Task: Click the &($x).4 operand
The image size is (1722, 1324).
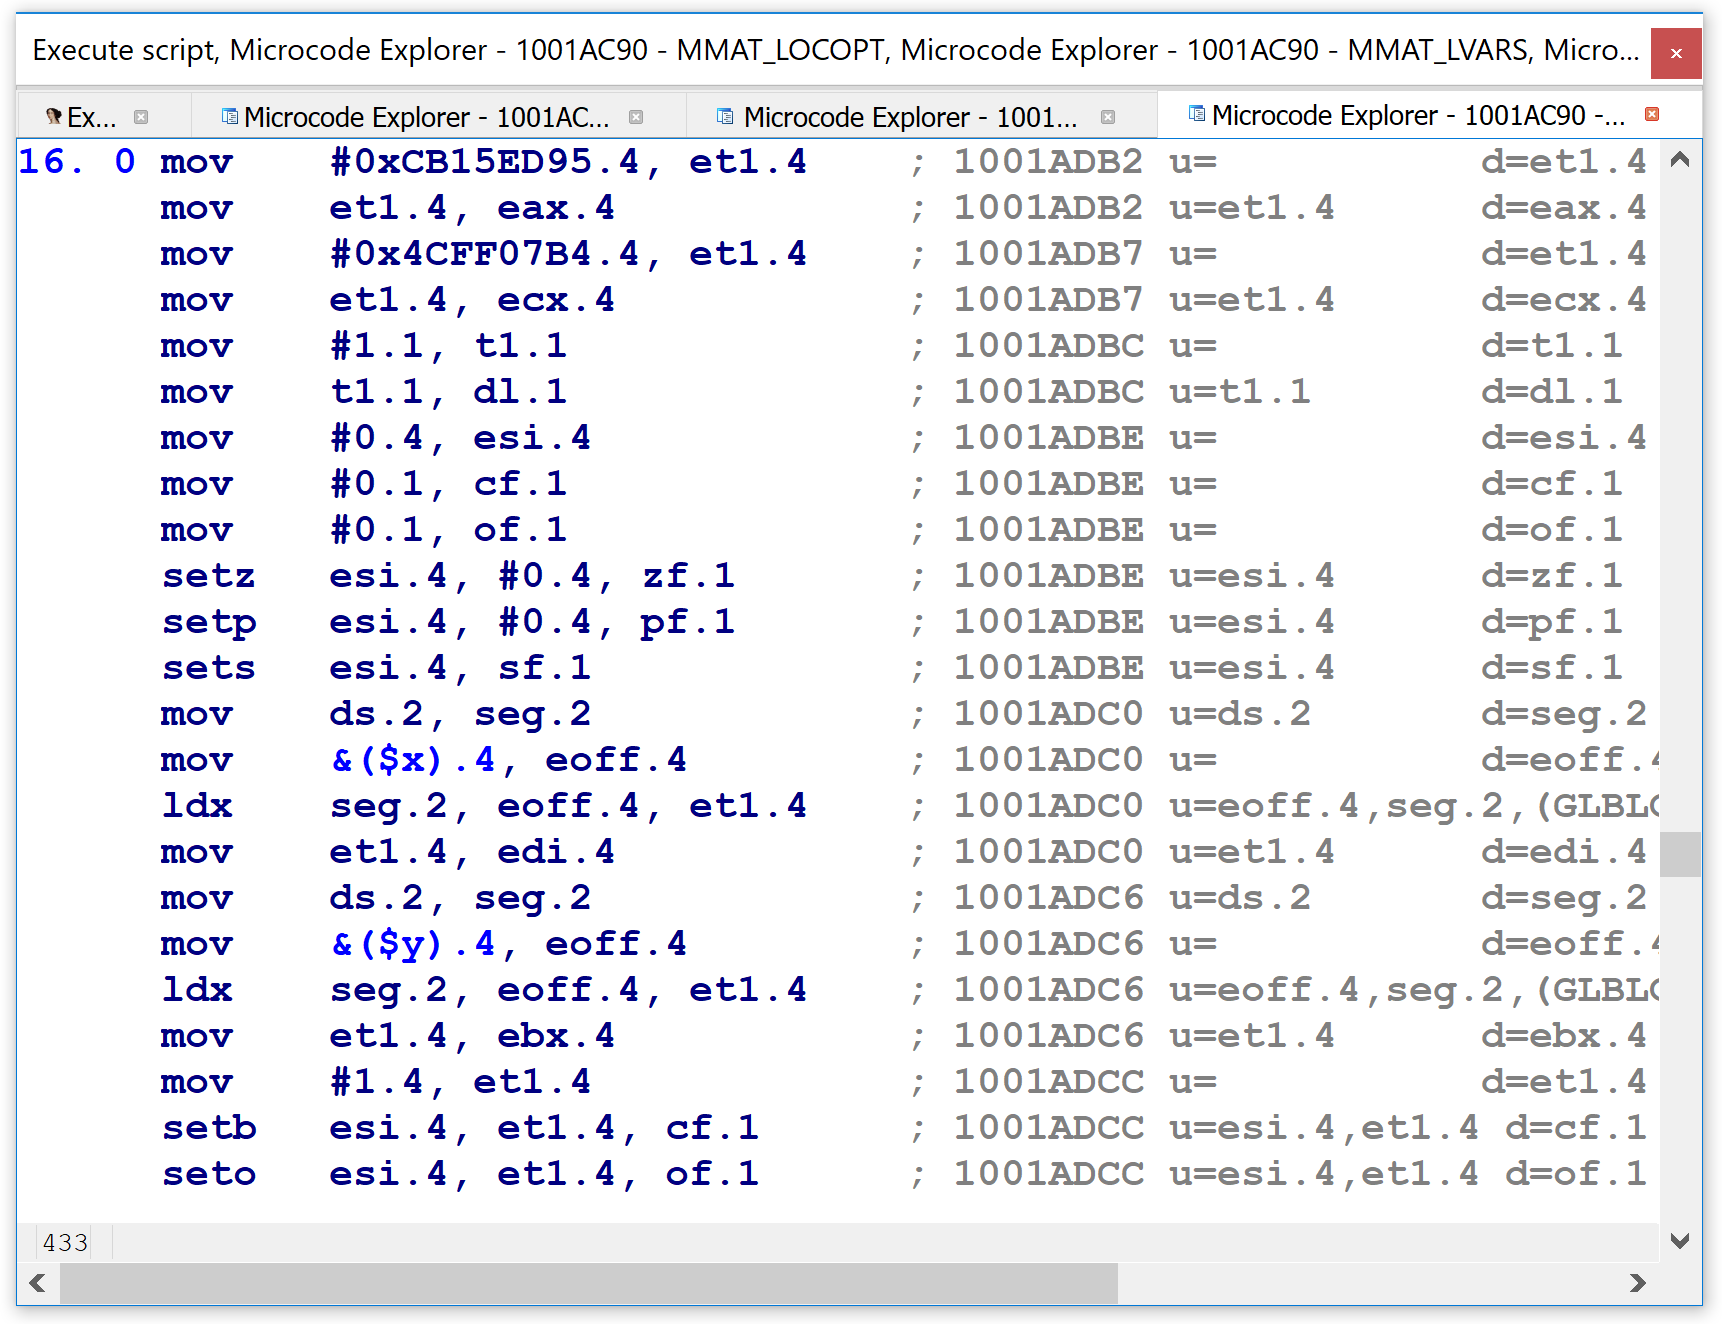Action: pyautogui.click(x=412, y=760)
